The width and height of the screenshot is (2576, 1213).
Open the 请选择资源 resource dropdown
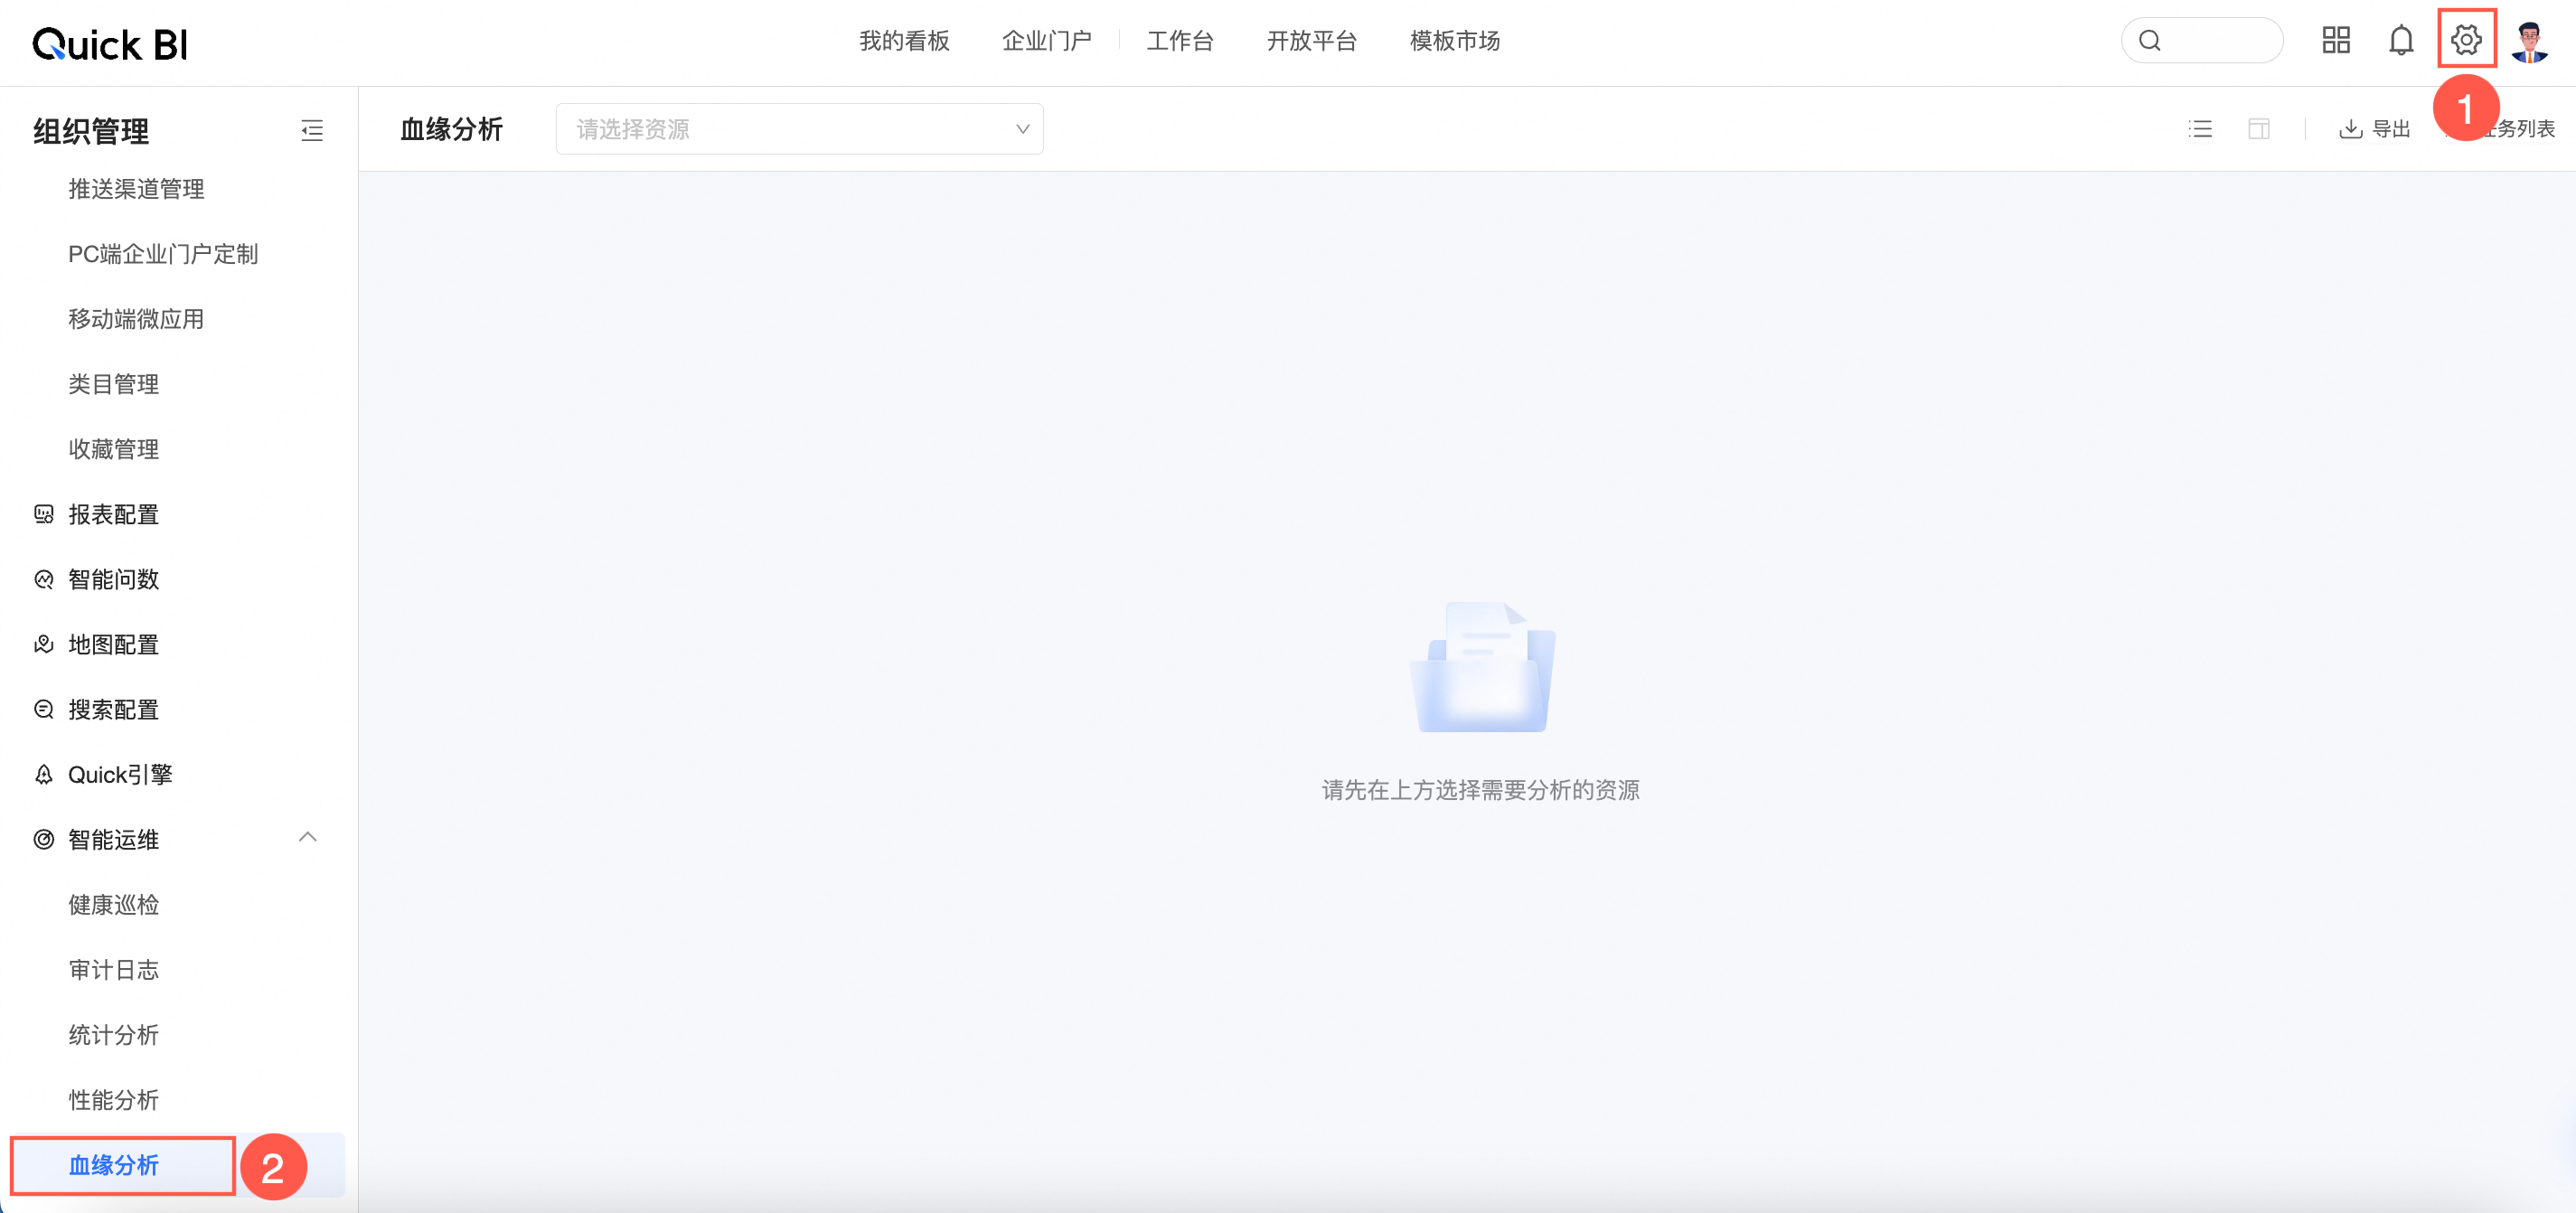799,129
